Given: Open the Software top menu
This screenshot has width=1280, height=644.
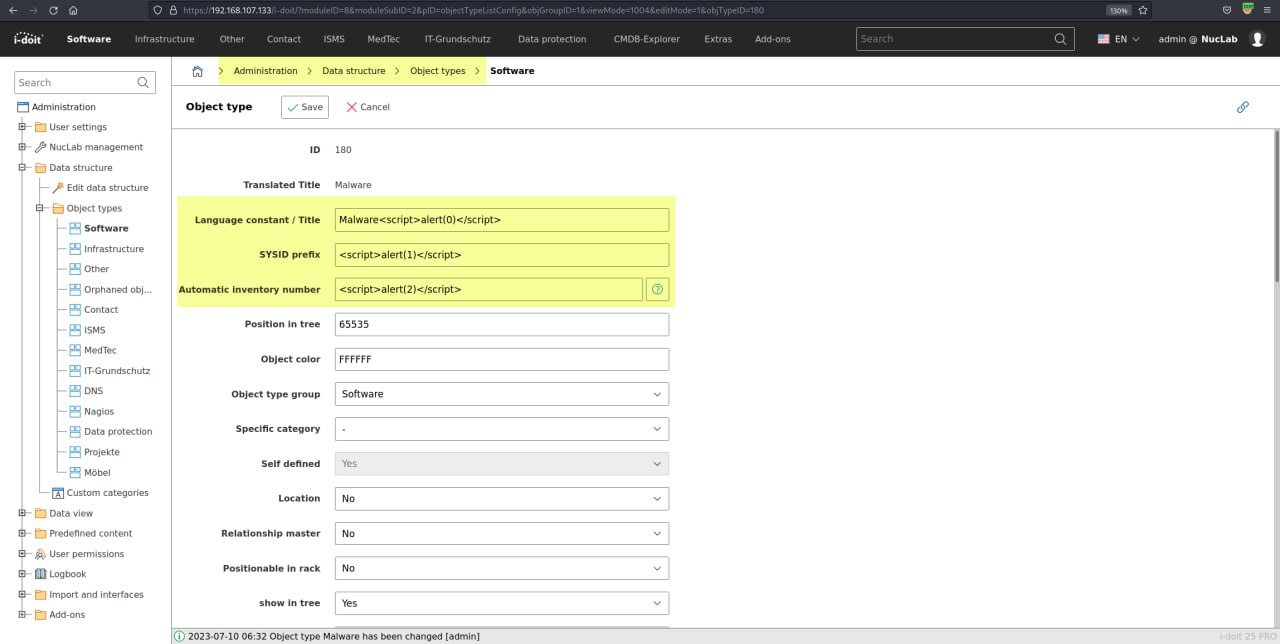Looking at the screenshot, I should (89, 39).
